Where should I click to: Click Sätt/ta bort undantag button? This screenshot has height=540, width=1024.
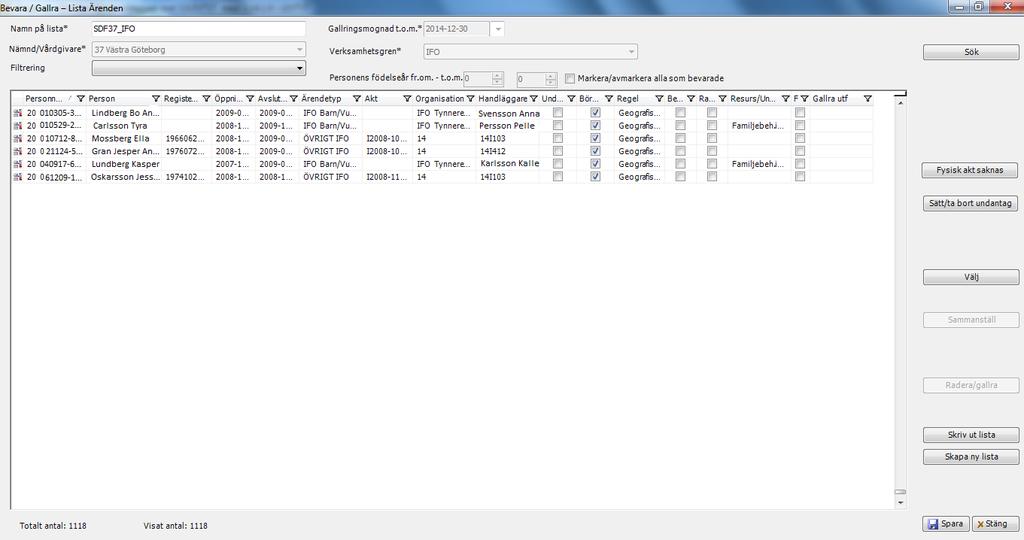[x=970, y=203]
